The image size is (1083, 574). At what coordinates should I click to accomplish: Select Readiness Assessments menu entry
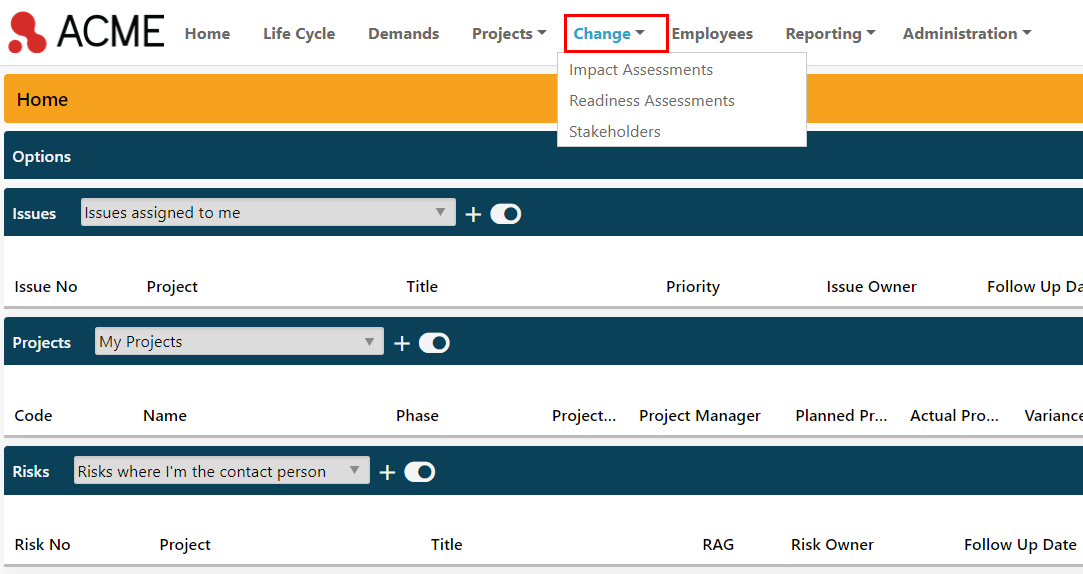click(651, 101)
